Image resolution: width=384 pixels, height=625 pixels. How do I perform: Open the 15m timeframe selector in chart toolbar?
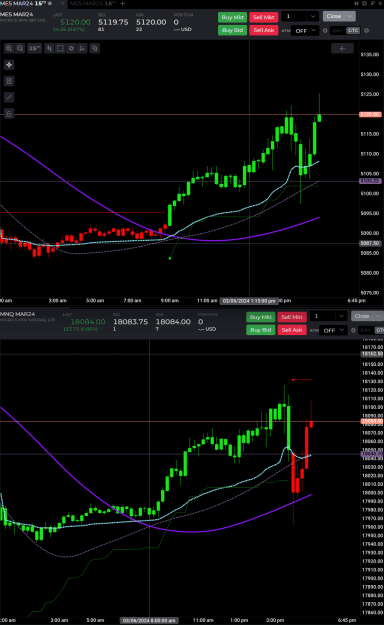34,48
